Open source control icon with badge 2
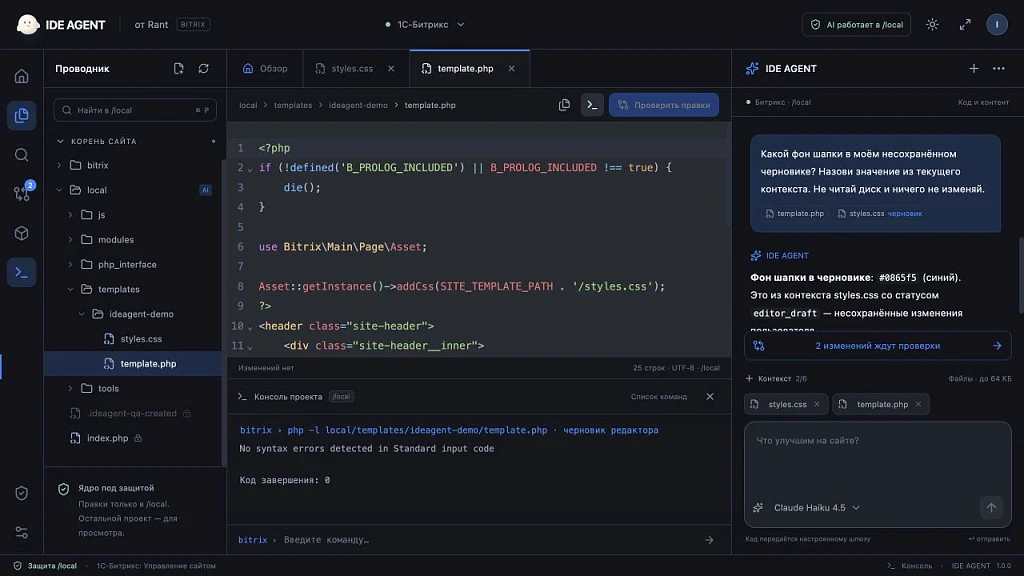1024x576 pixels. click(22, 194)
